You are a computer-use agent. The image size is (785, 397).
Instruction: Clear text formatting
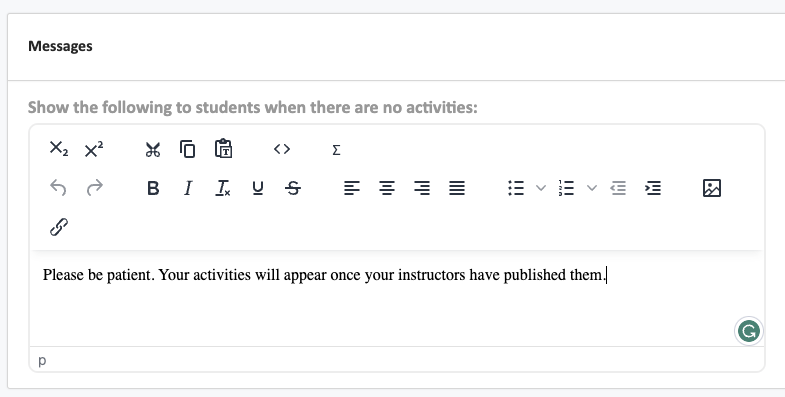[223, 188]
